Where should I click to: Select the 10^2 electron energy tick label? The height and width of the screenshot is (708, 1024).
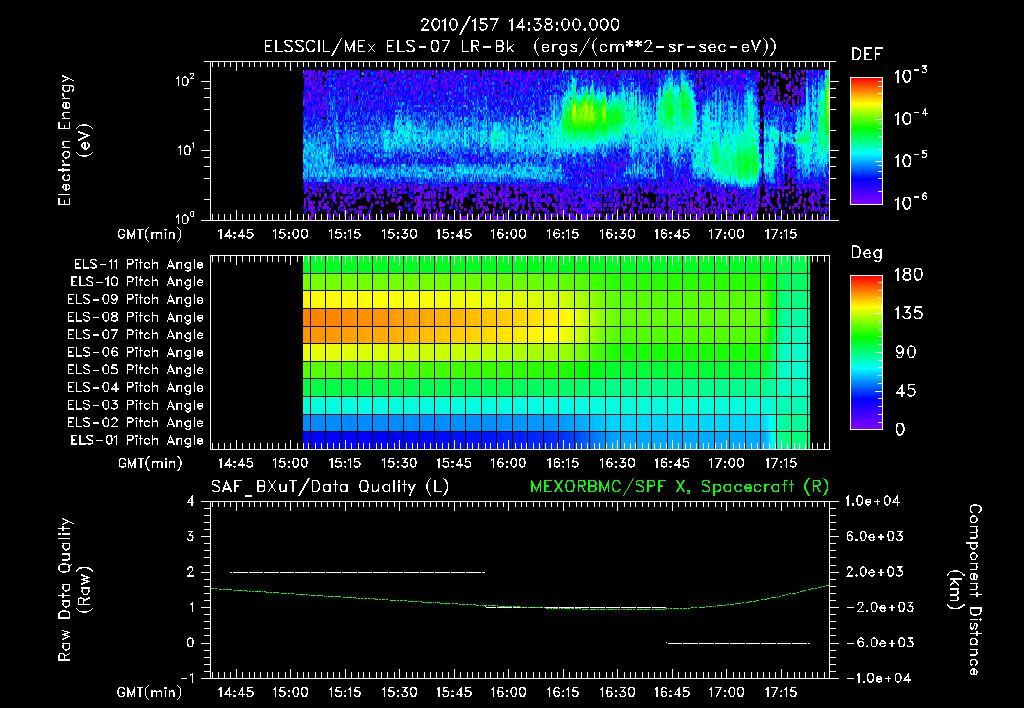pos(185,81)
